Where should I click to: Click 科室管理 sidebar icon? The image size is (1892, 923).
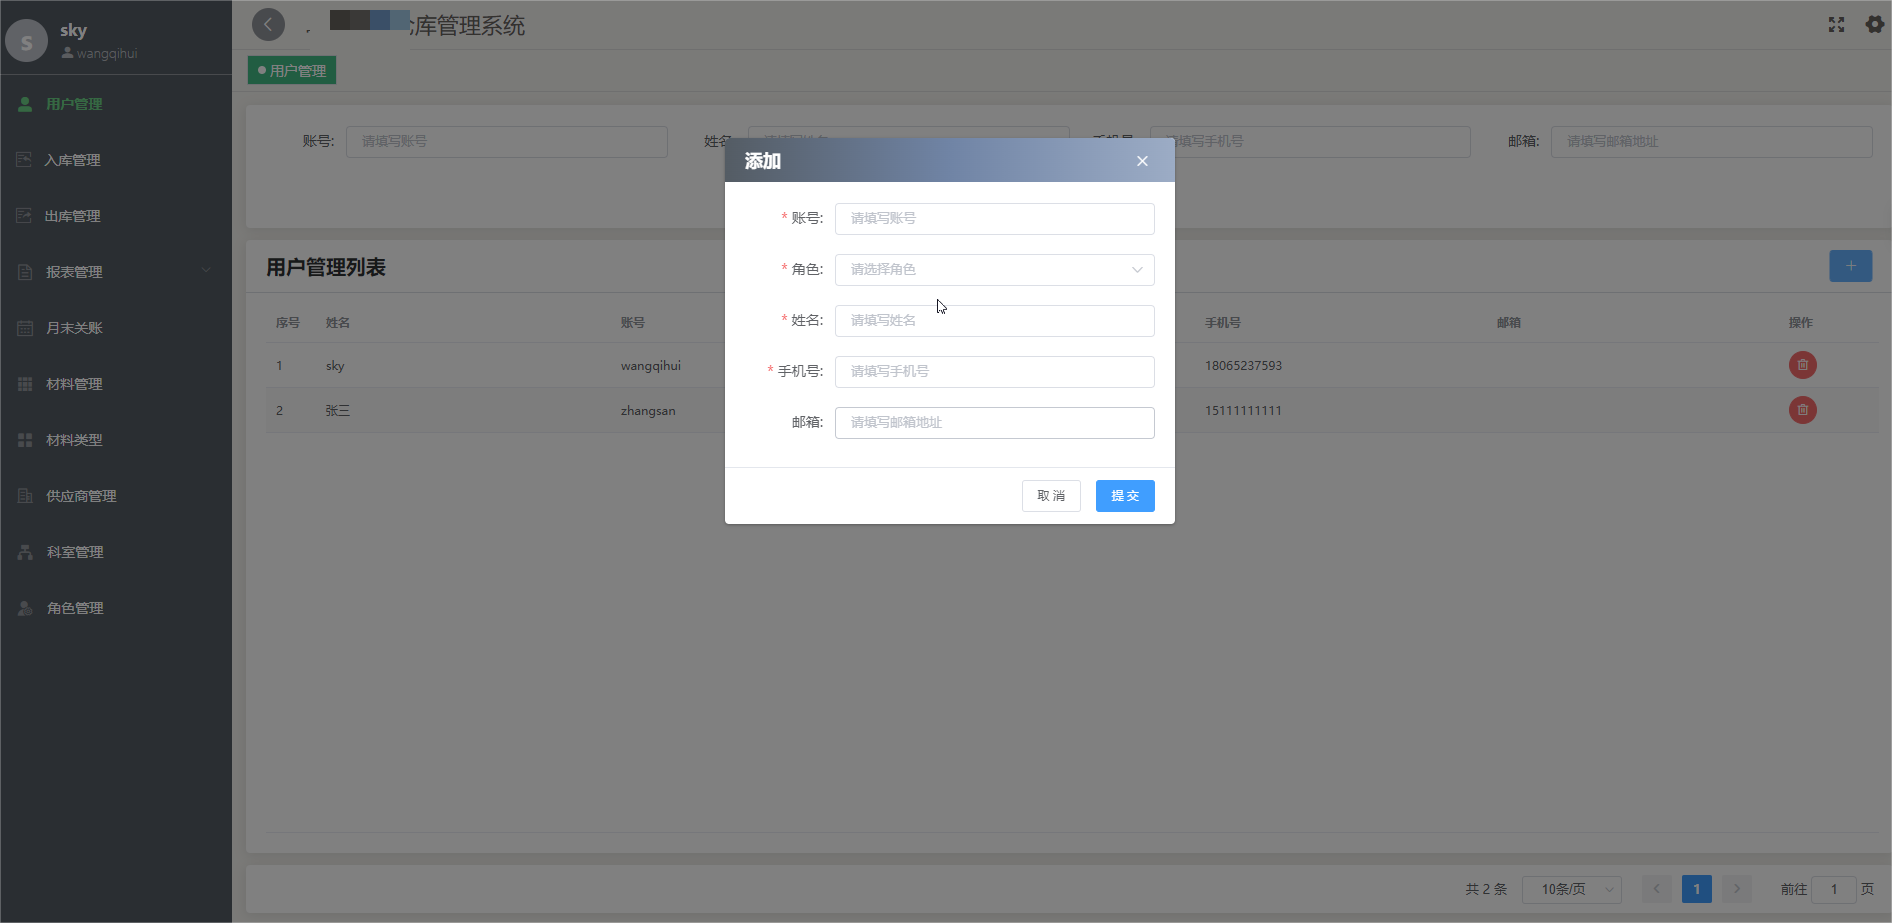[25, 552]
